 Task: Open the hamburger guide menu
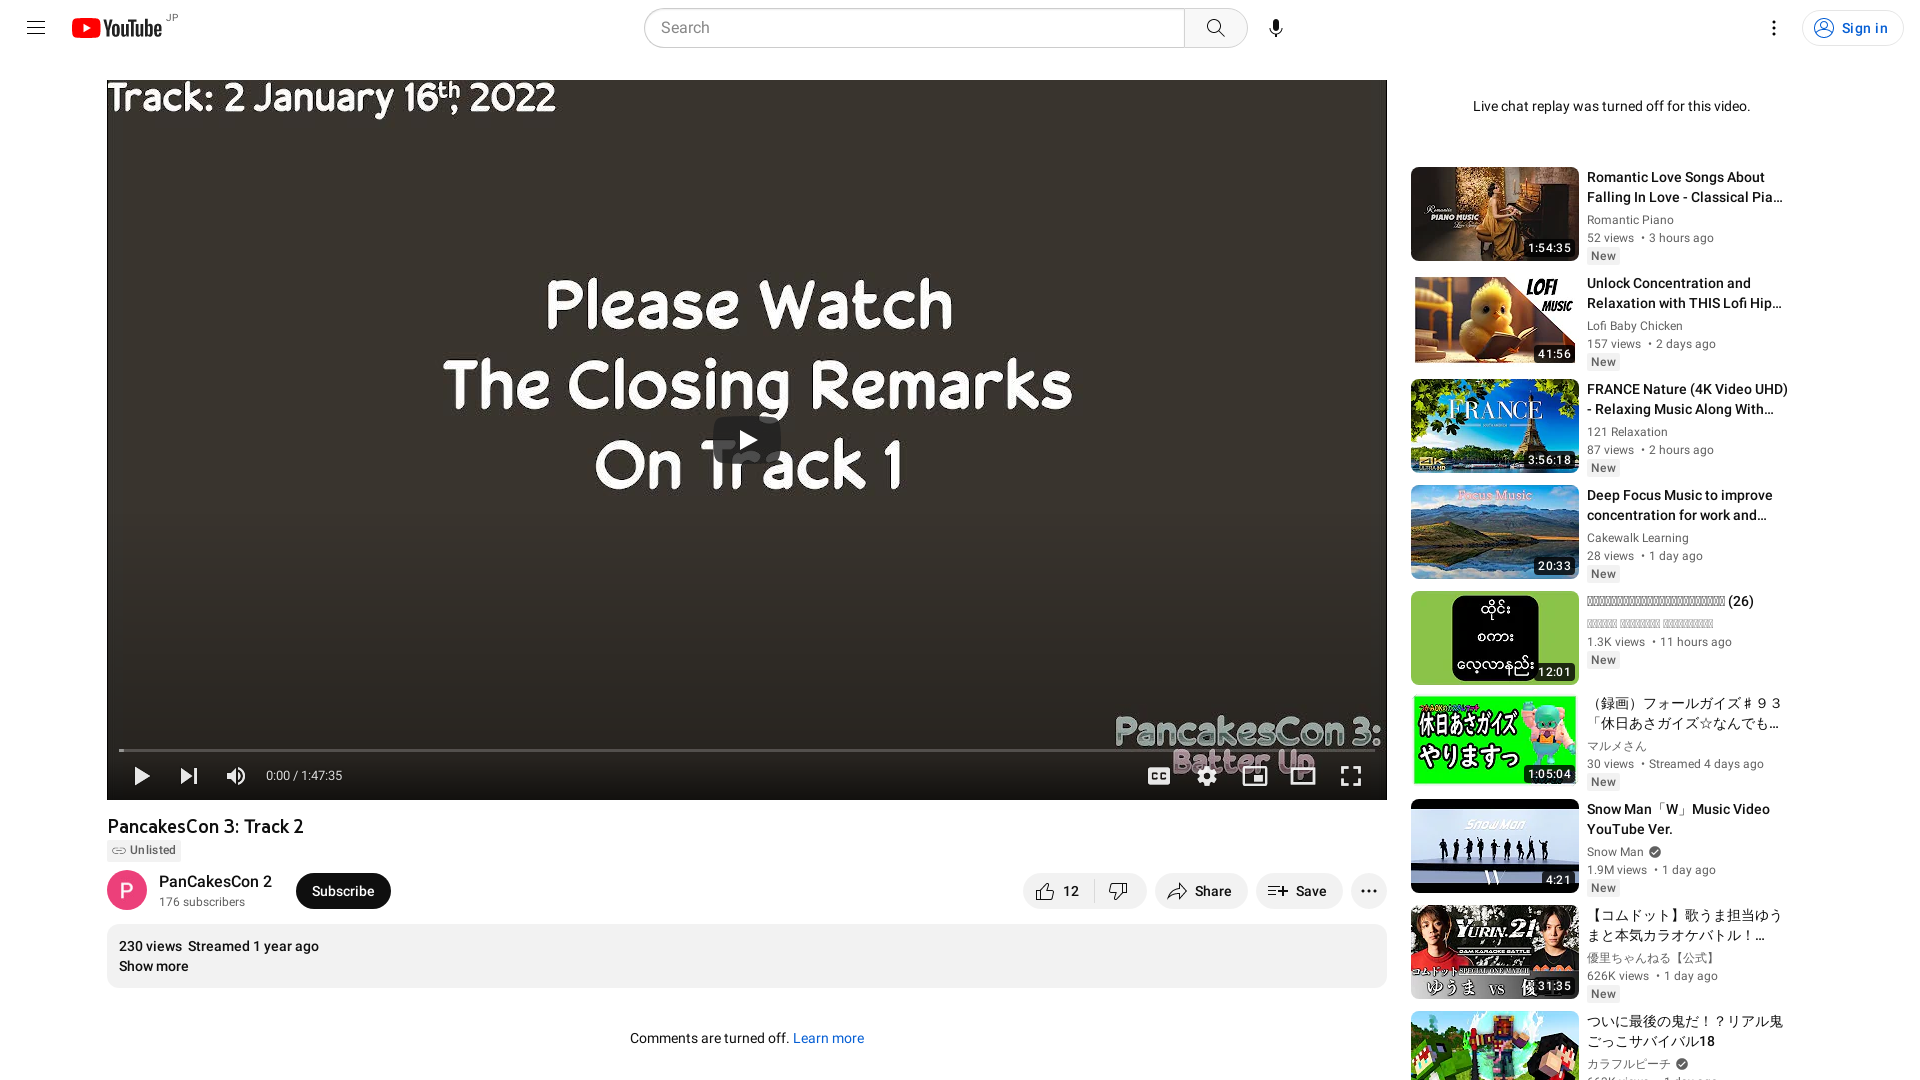[36, 28]
